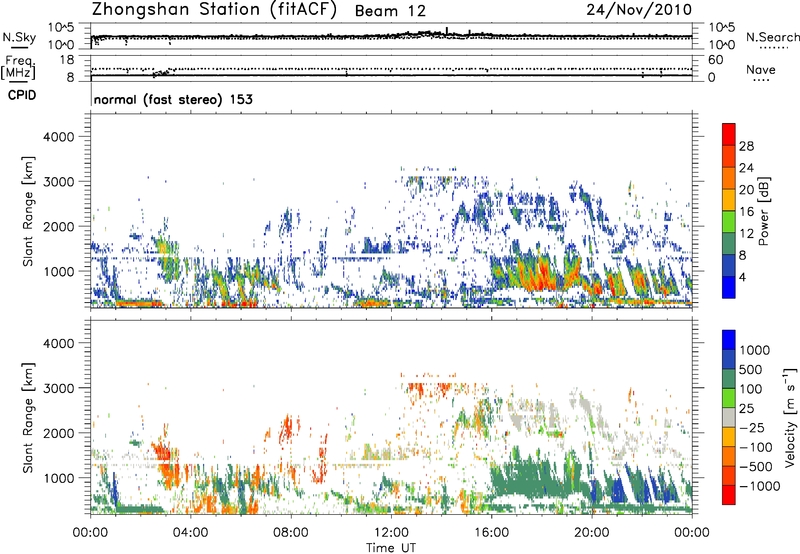
Task: Pick the light green 25–100 velocity segment
Action: 729,398
